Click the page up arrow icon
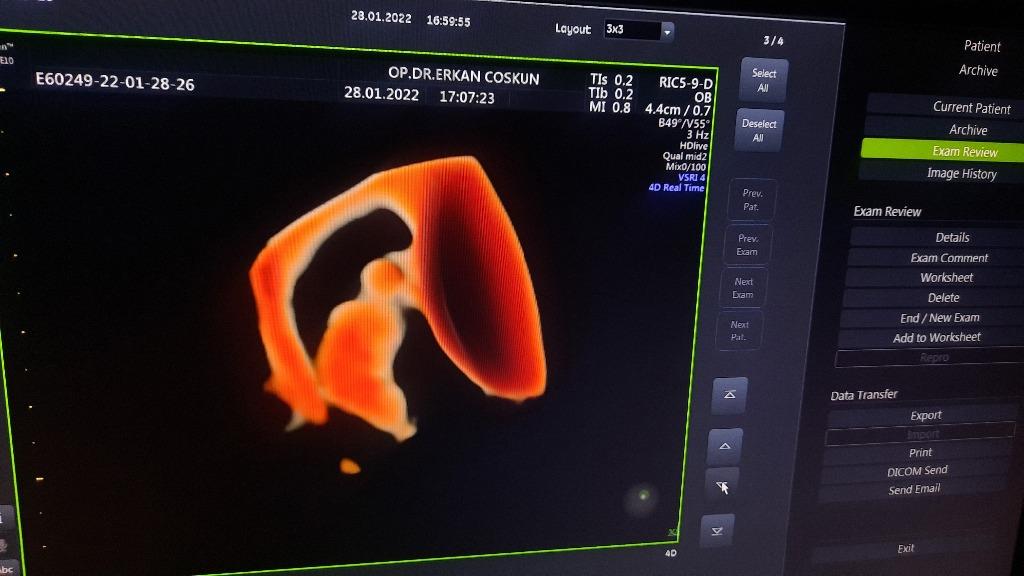Viewport: 1024px width, 576px height. point(724,446)
